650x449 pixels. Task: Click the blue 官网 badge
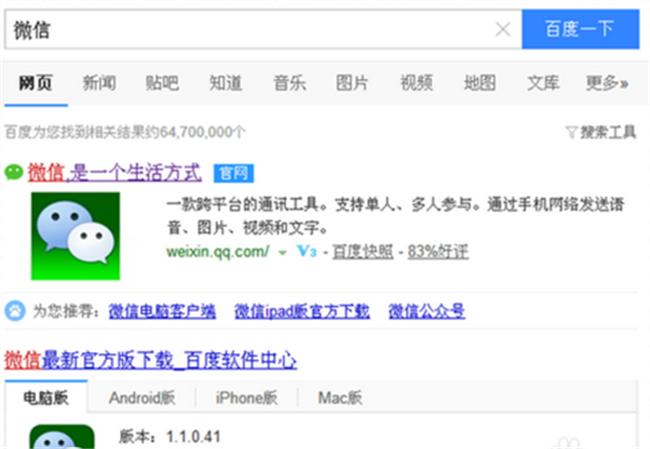[x=234, y=173]
